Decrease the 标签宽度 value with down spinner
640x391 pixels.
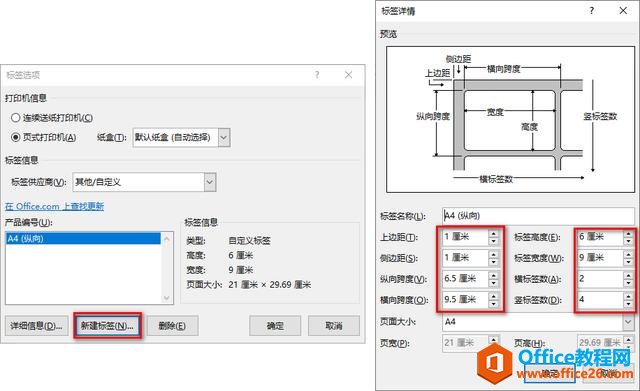pyautogui.click(x=629, y=262)
